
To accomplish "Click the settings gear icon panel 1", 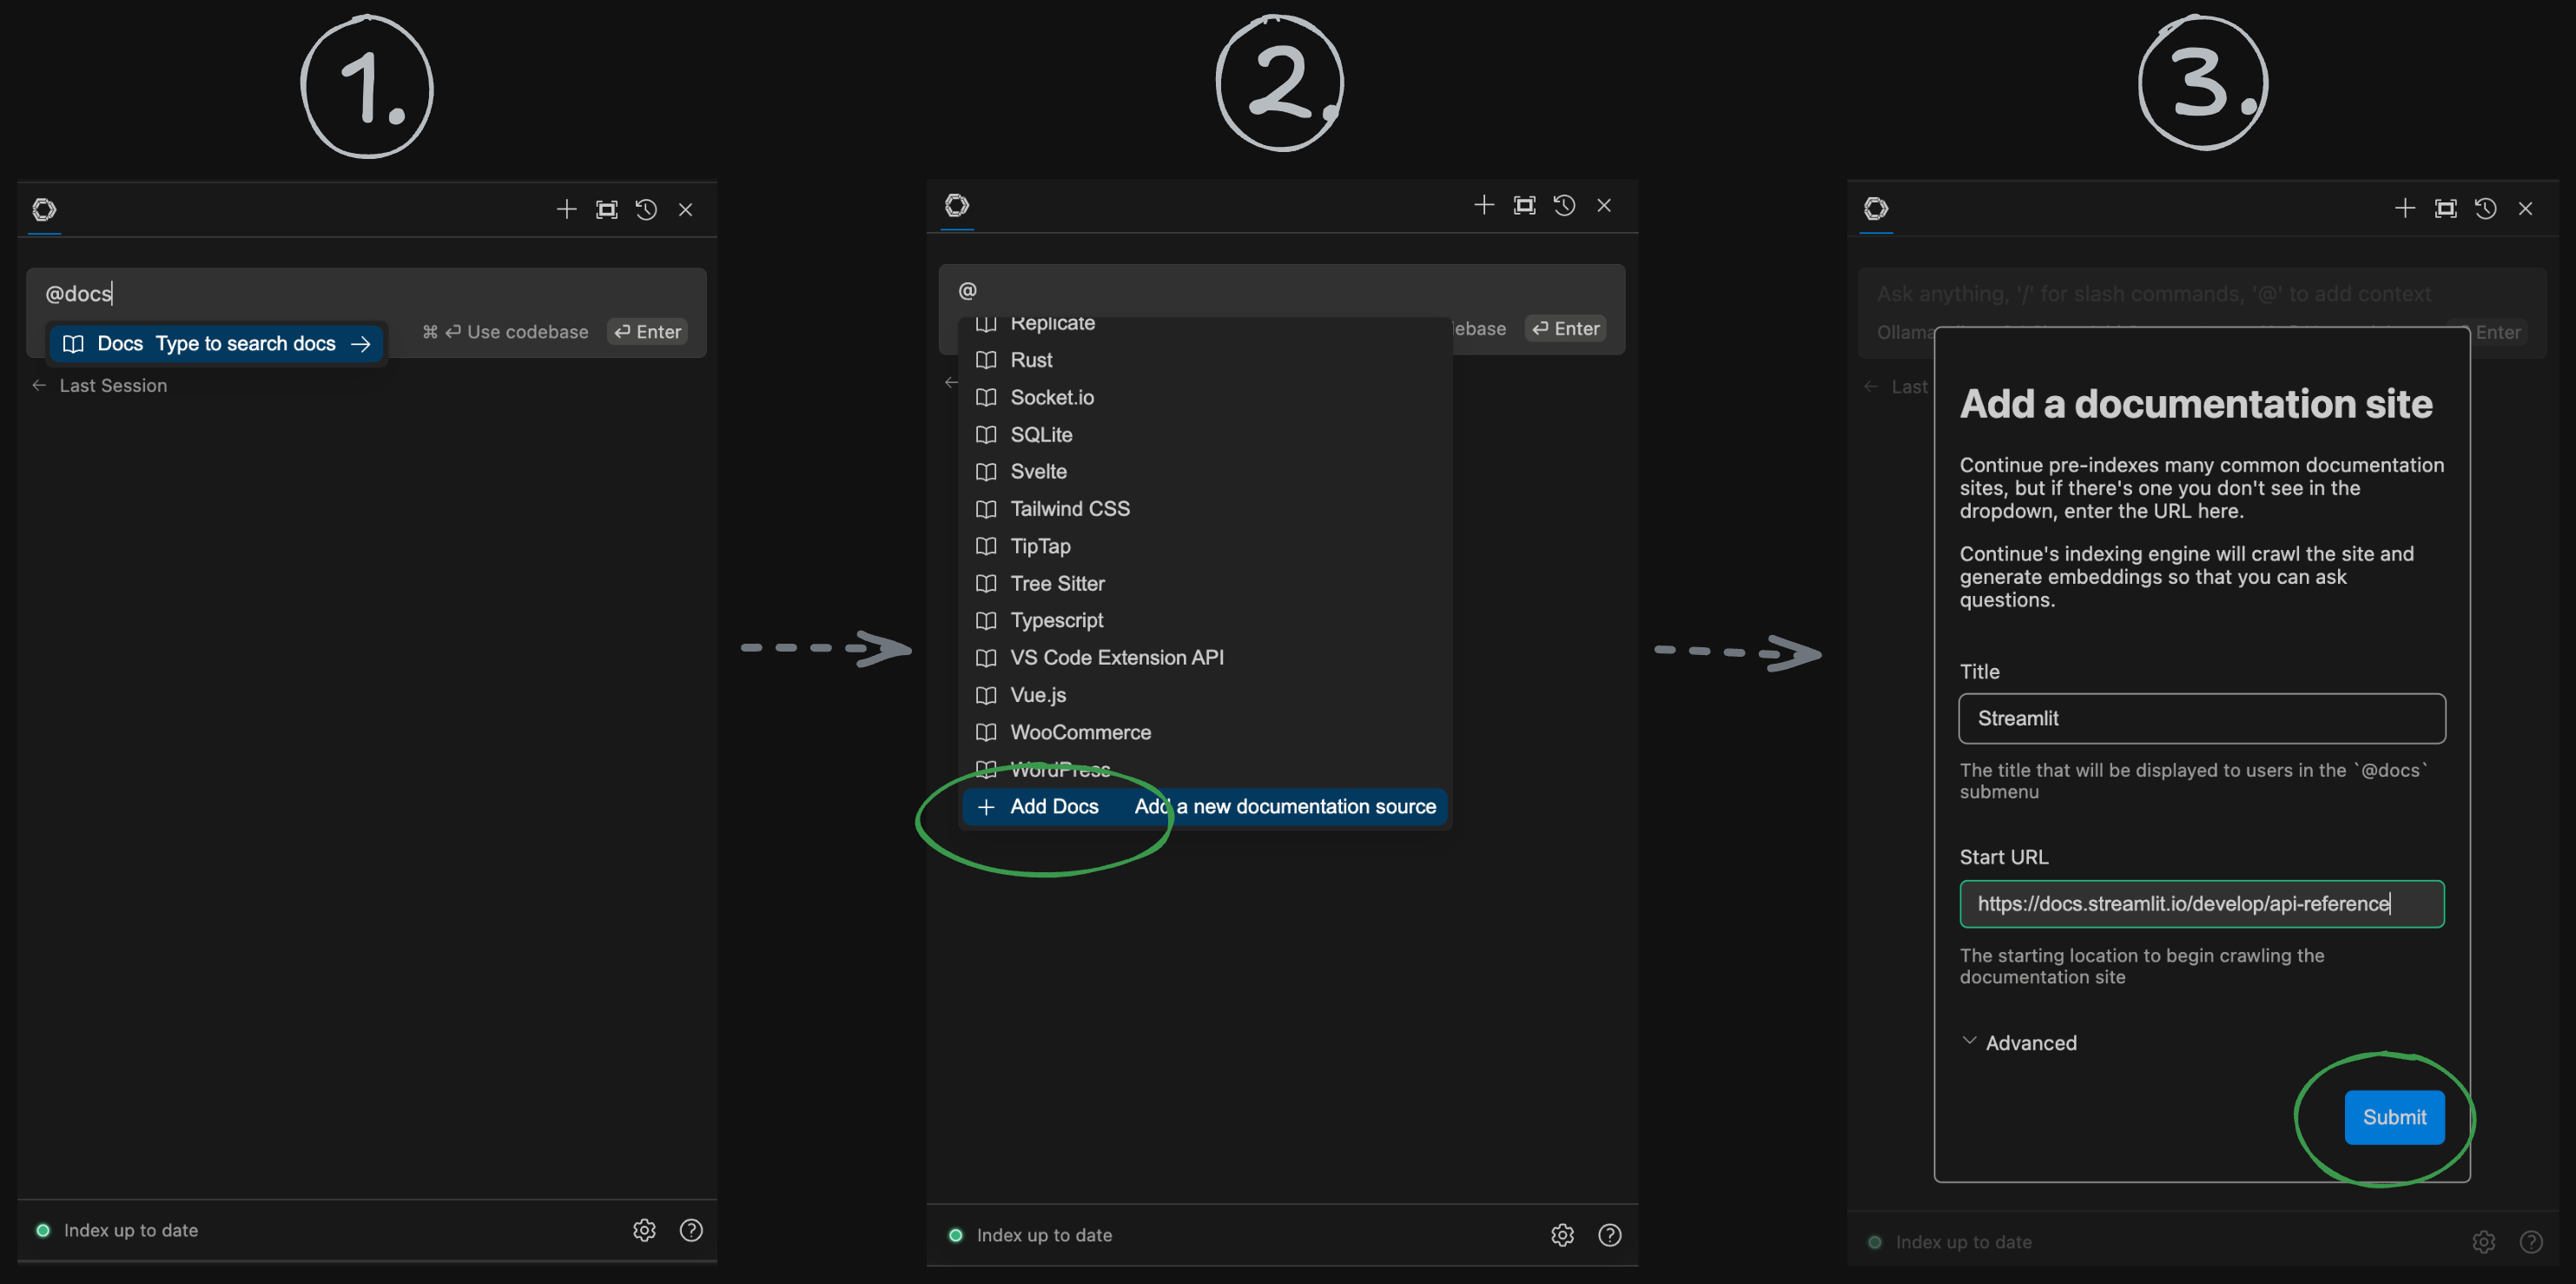I will click(x=645, y=1230).
